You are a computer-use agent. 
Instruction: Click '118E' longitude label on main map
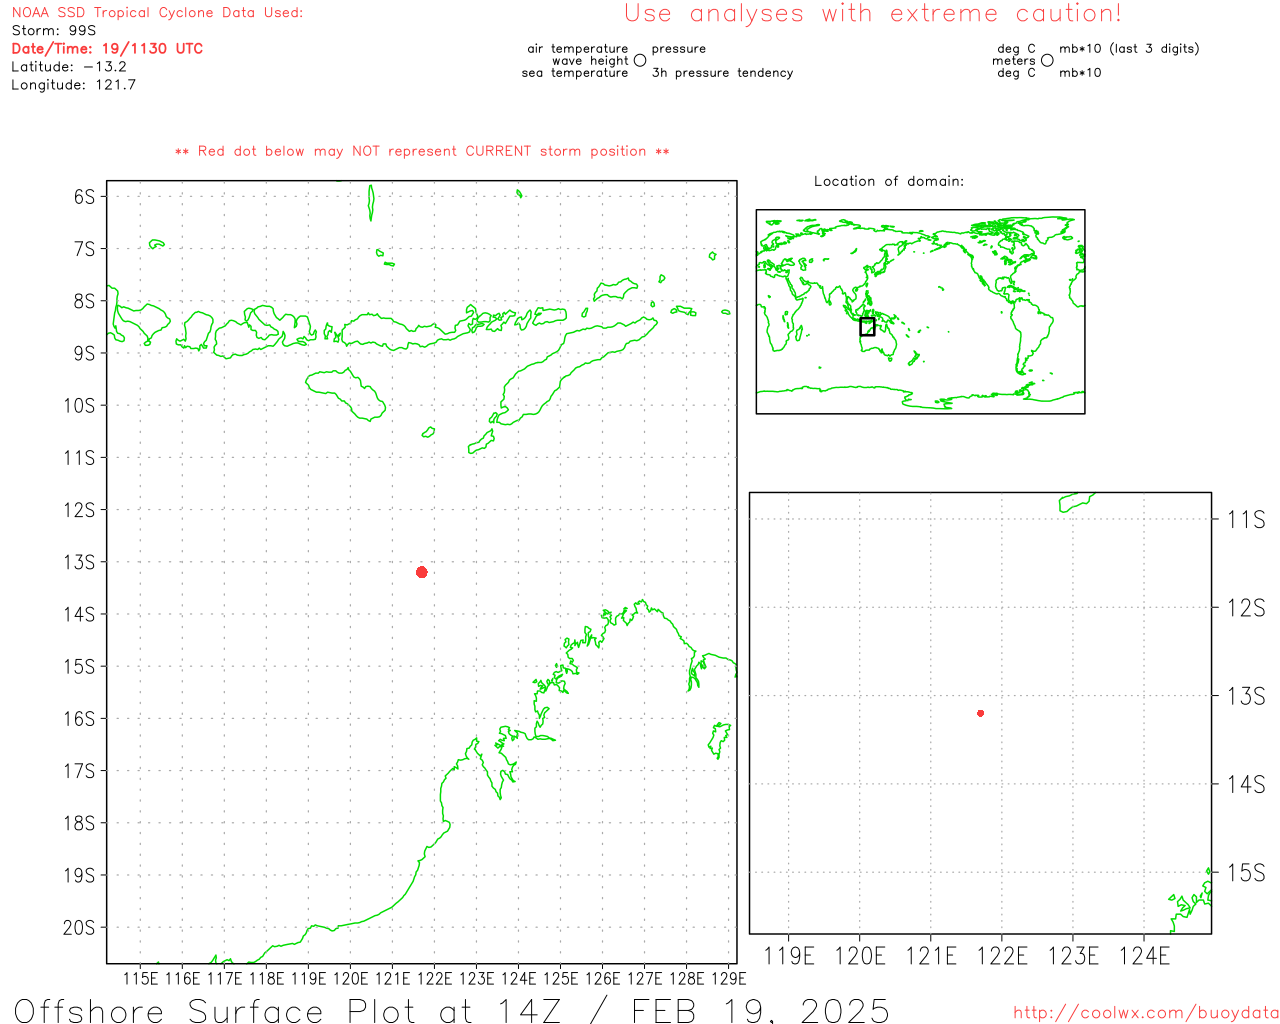coord(266,978)
